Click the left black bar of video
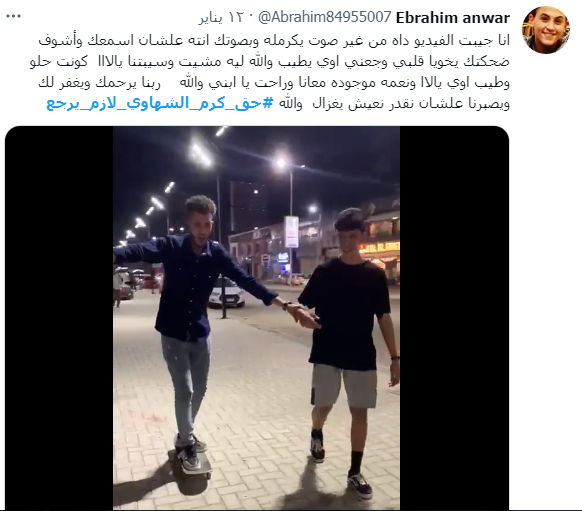The image size is (582, 511). [59, 318]
